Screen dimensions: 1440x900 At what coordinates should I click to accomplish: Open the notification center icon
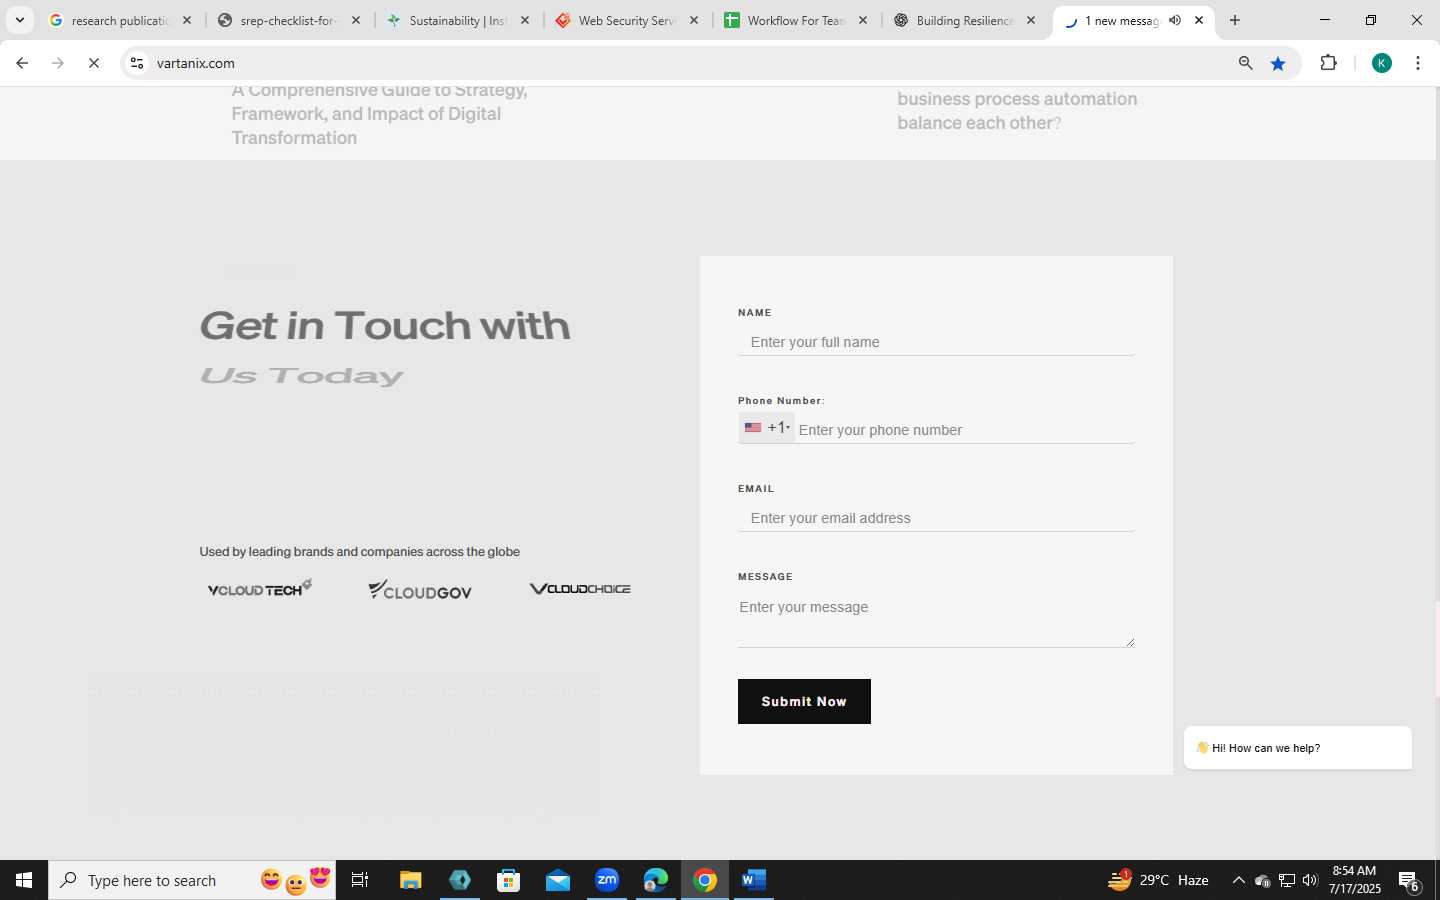click(x=1410, y=881)
